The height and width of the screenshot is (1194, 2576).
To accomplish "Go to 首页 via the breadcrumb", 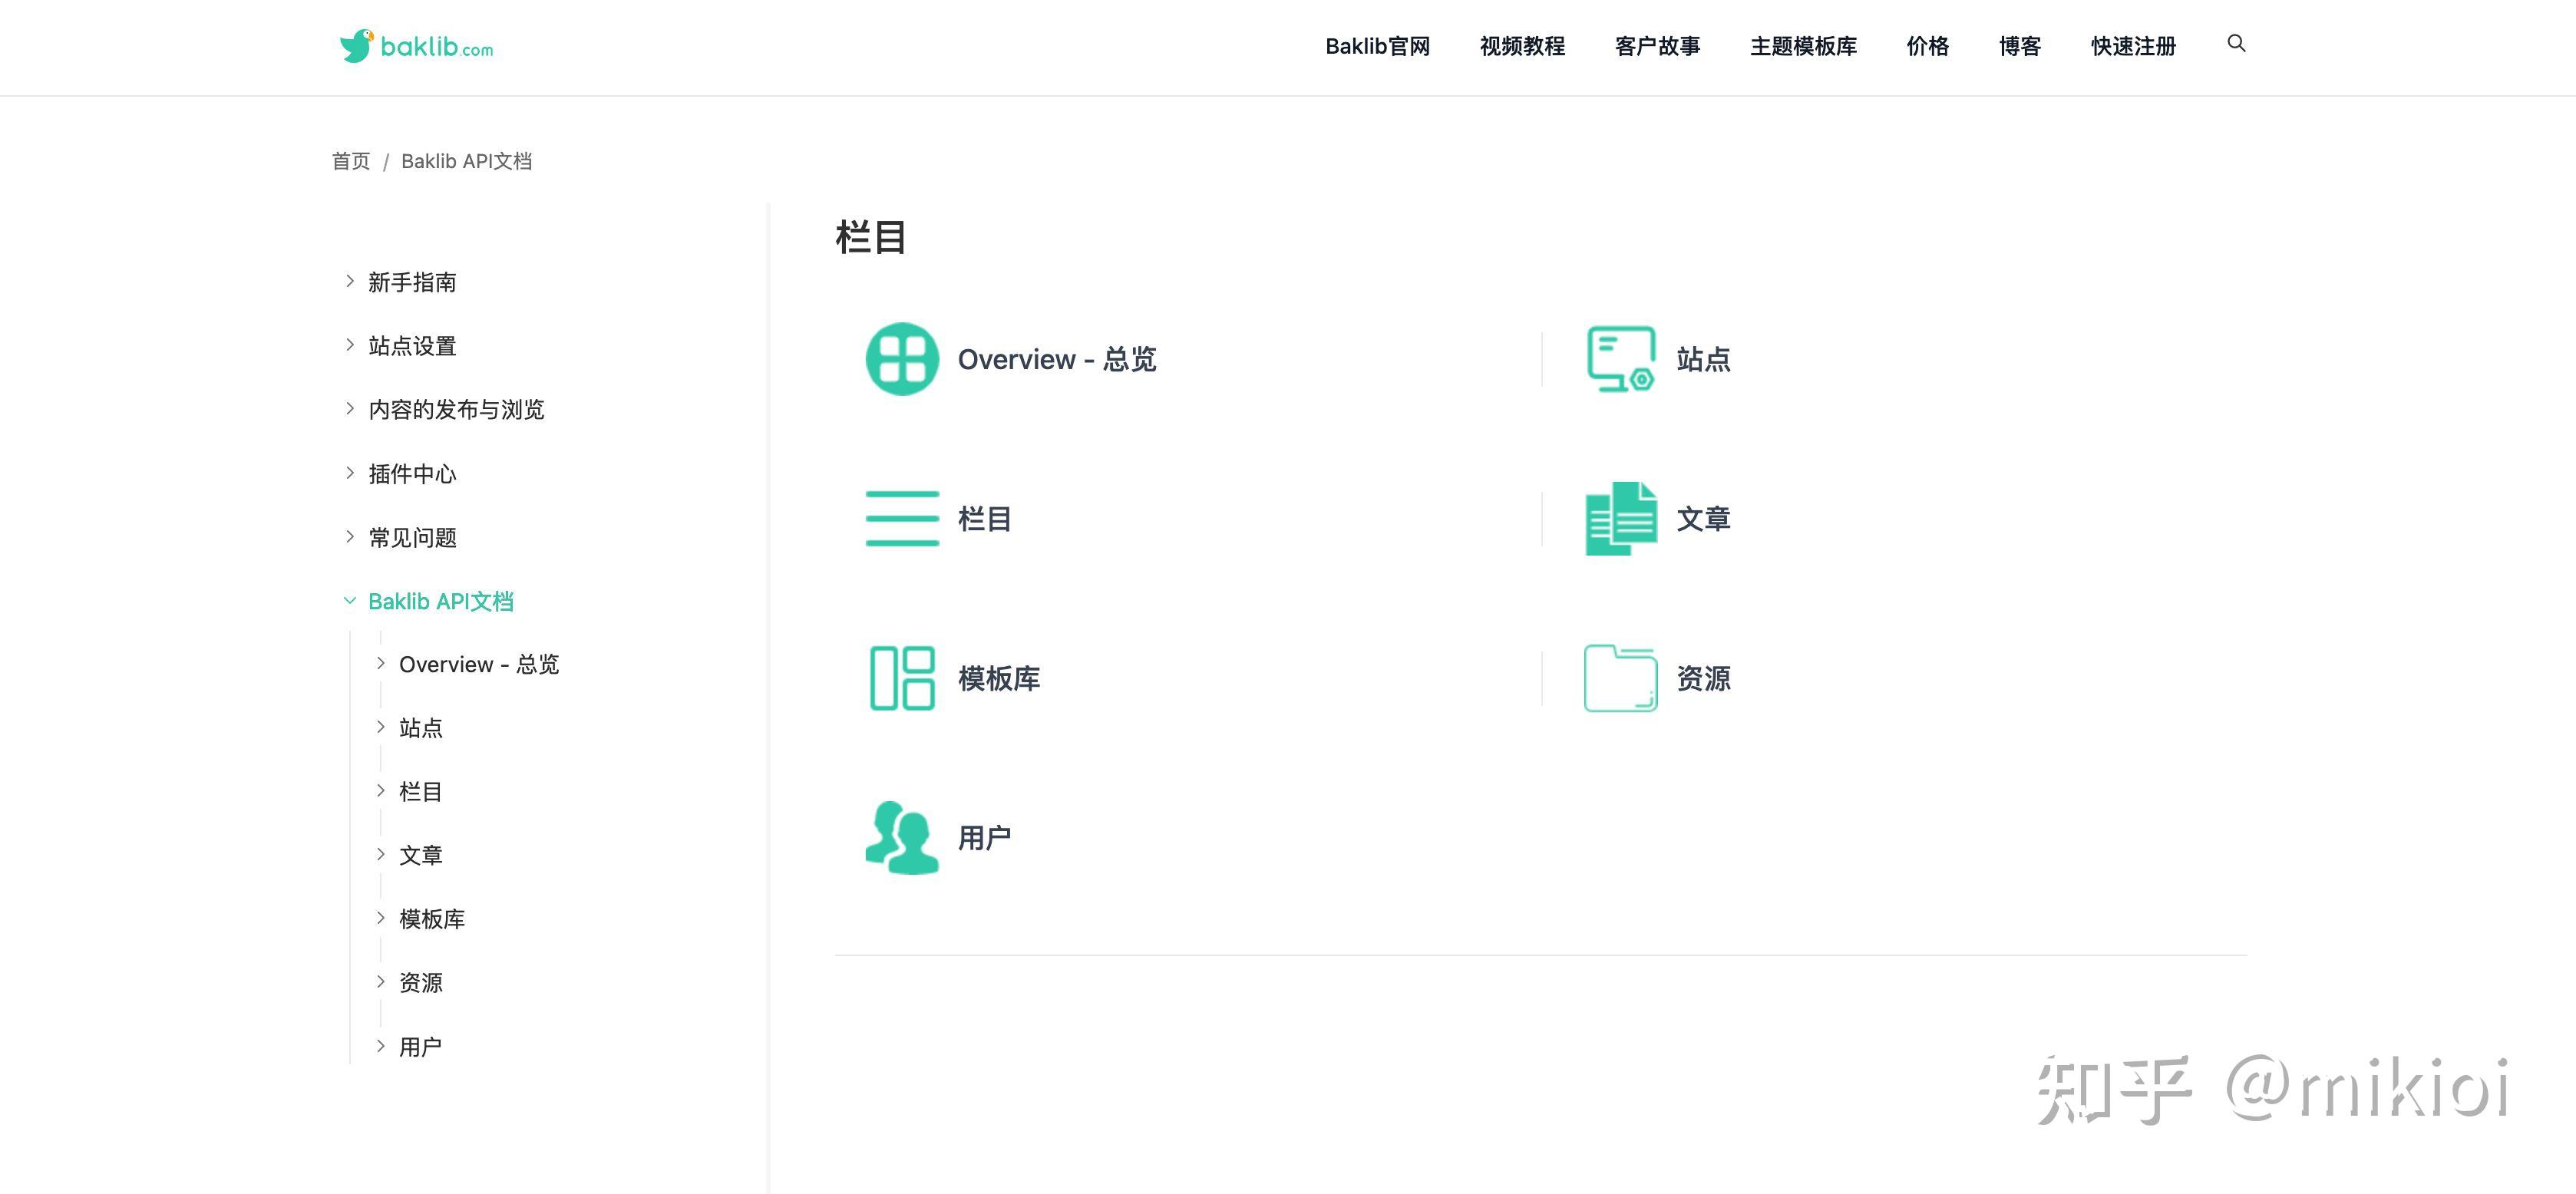I will (x=349, y=160).
